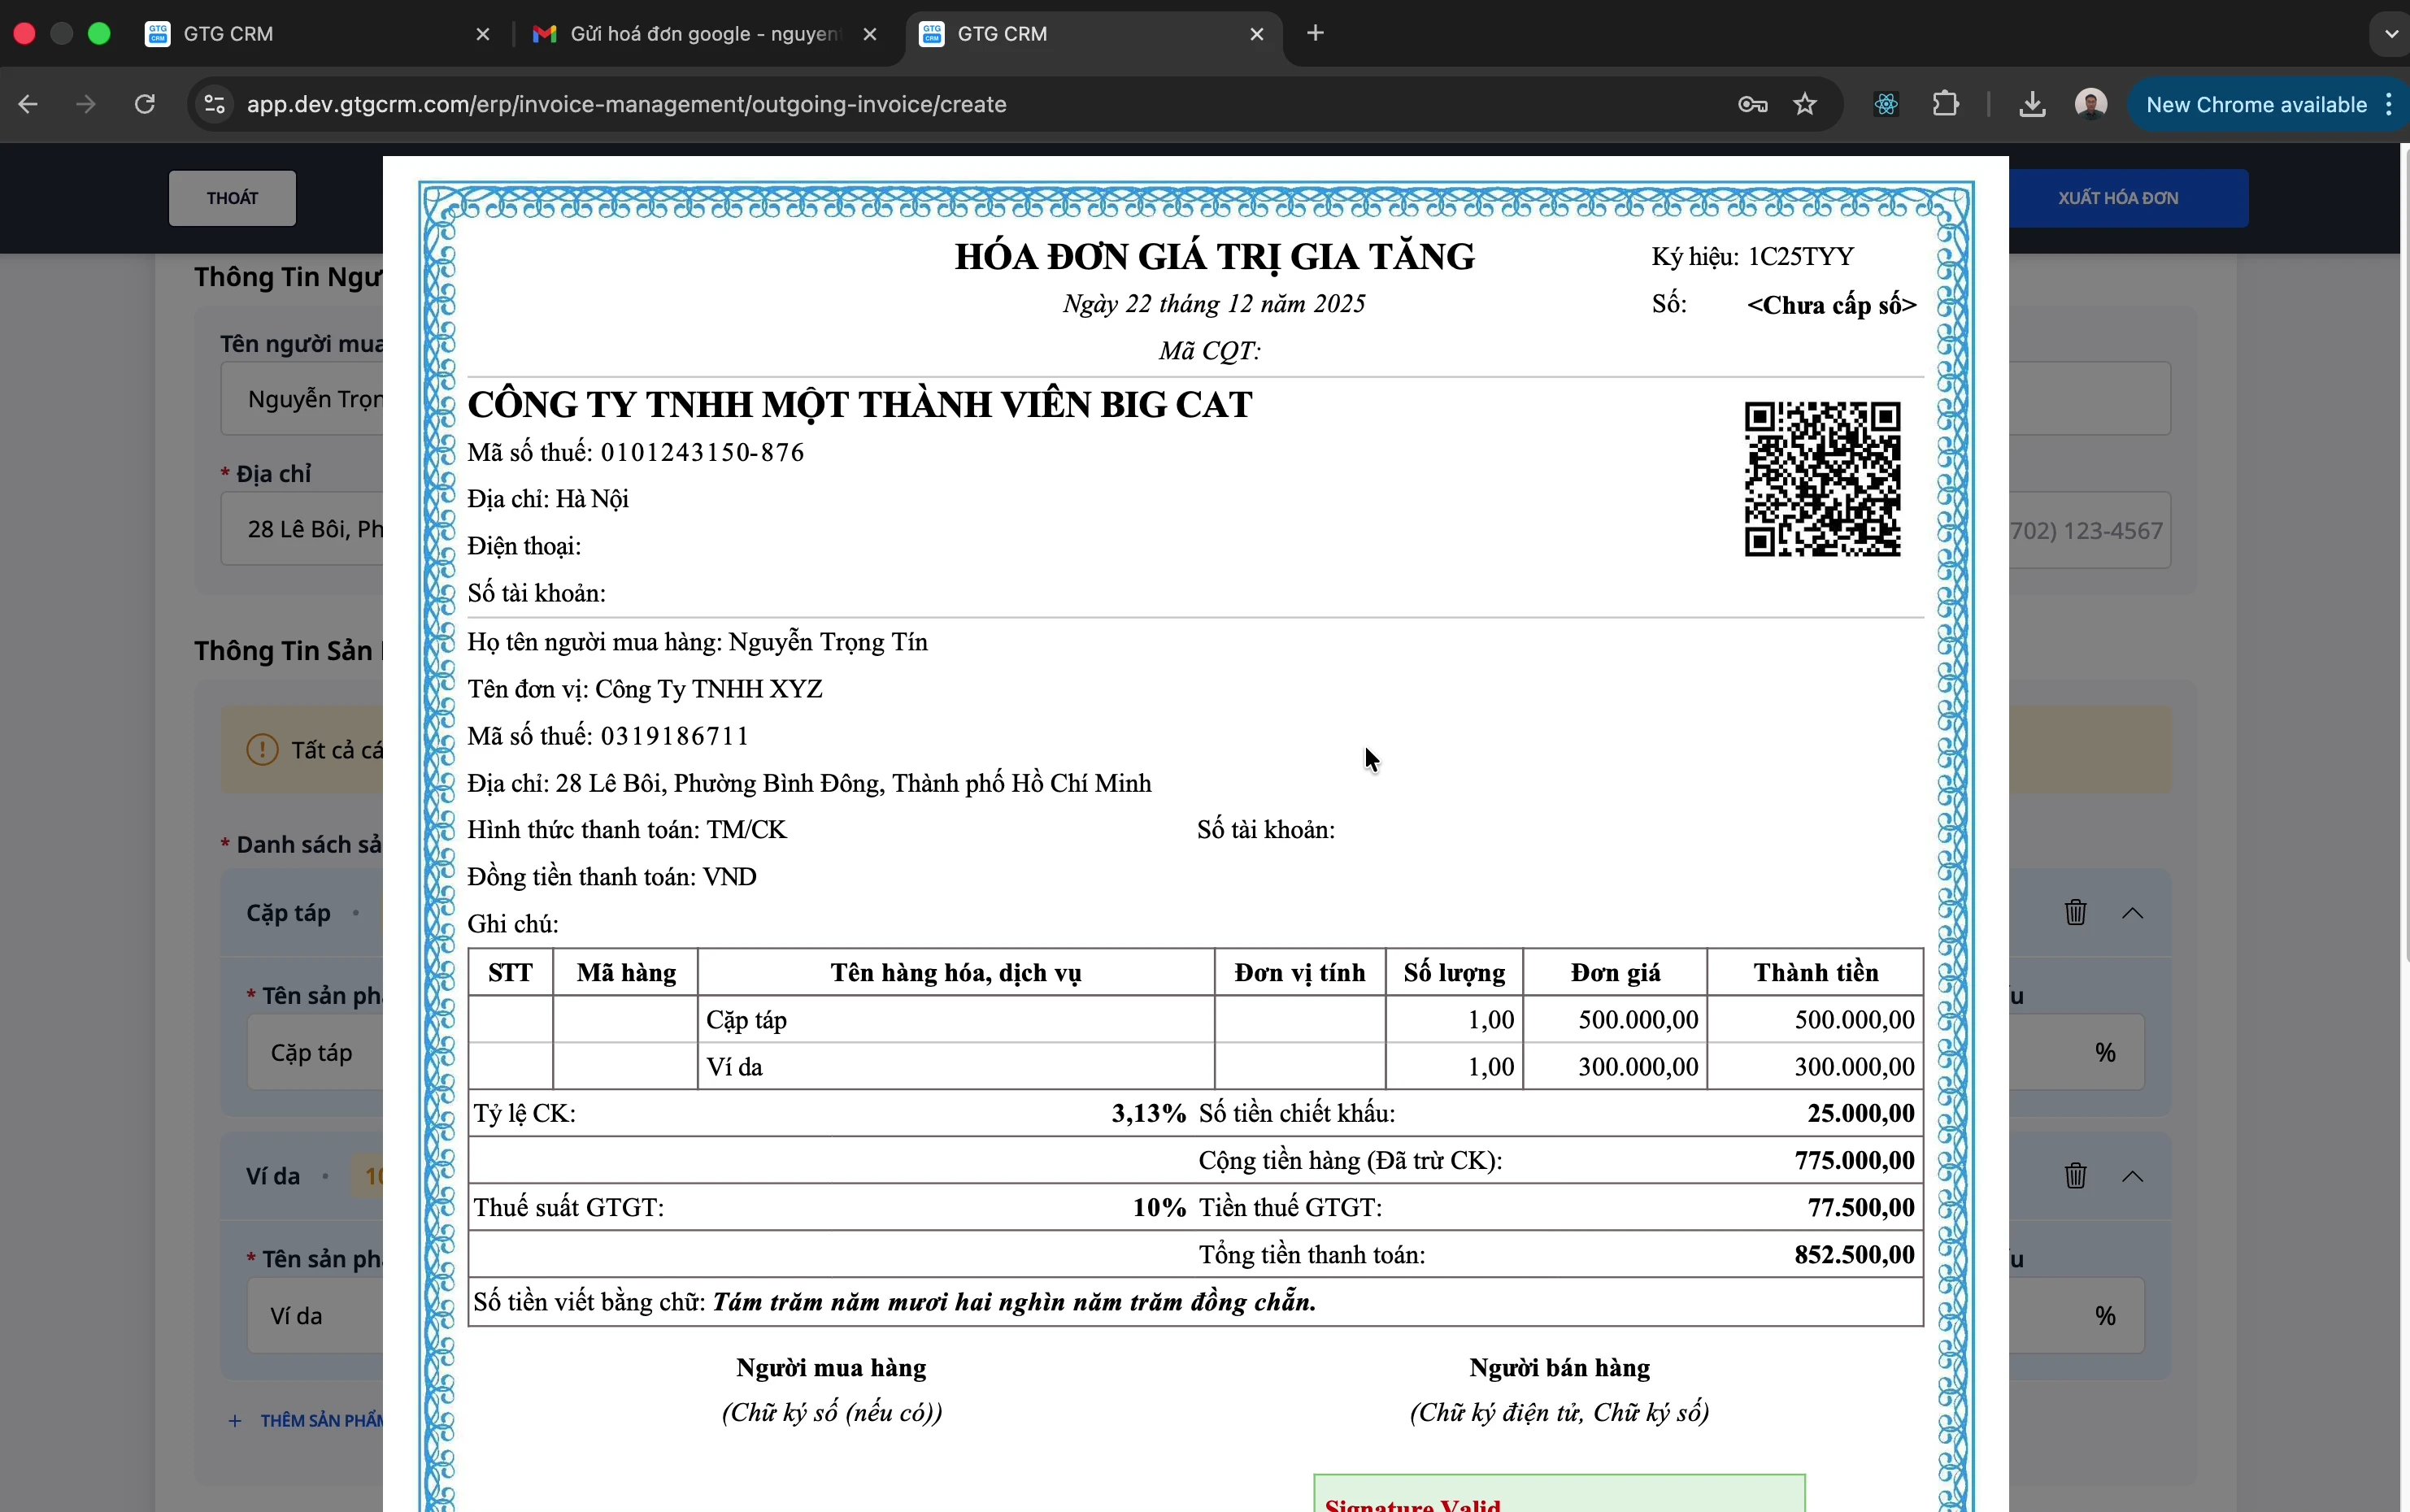This screenshot has width=2410, height=1512.
Task: Open Chrome downloads icon
Action: (x=2031, y=104)
